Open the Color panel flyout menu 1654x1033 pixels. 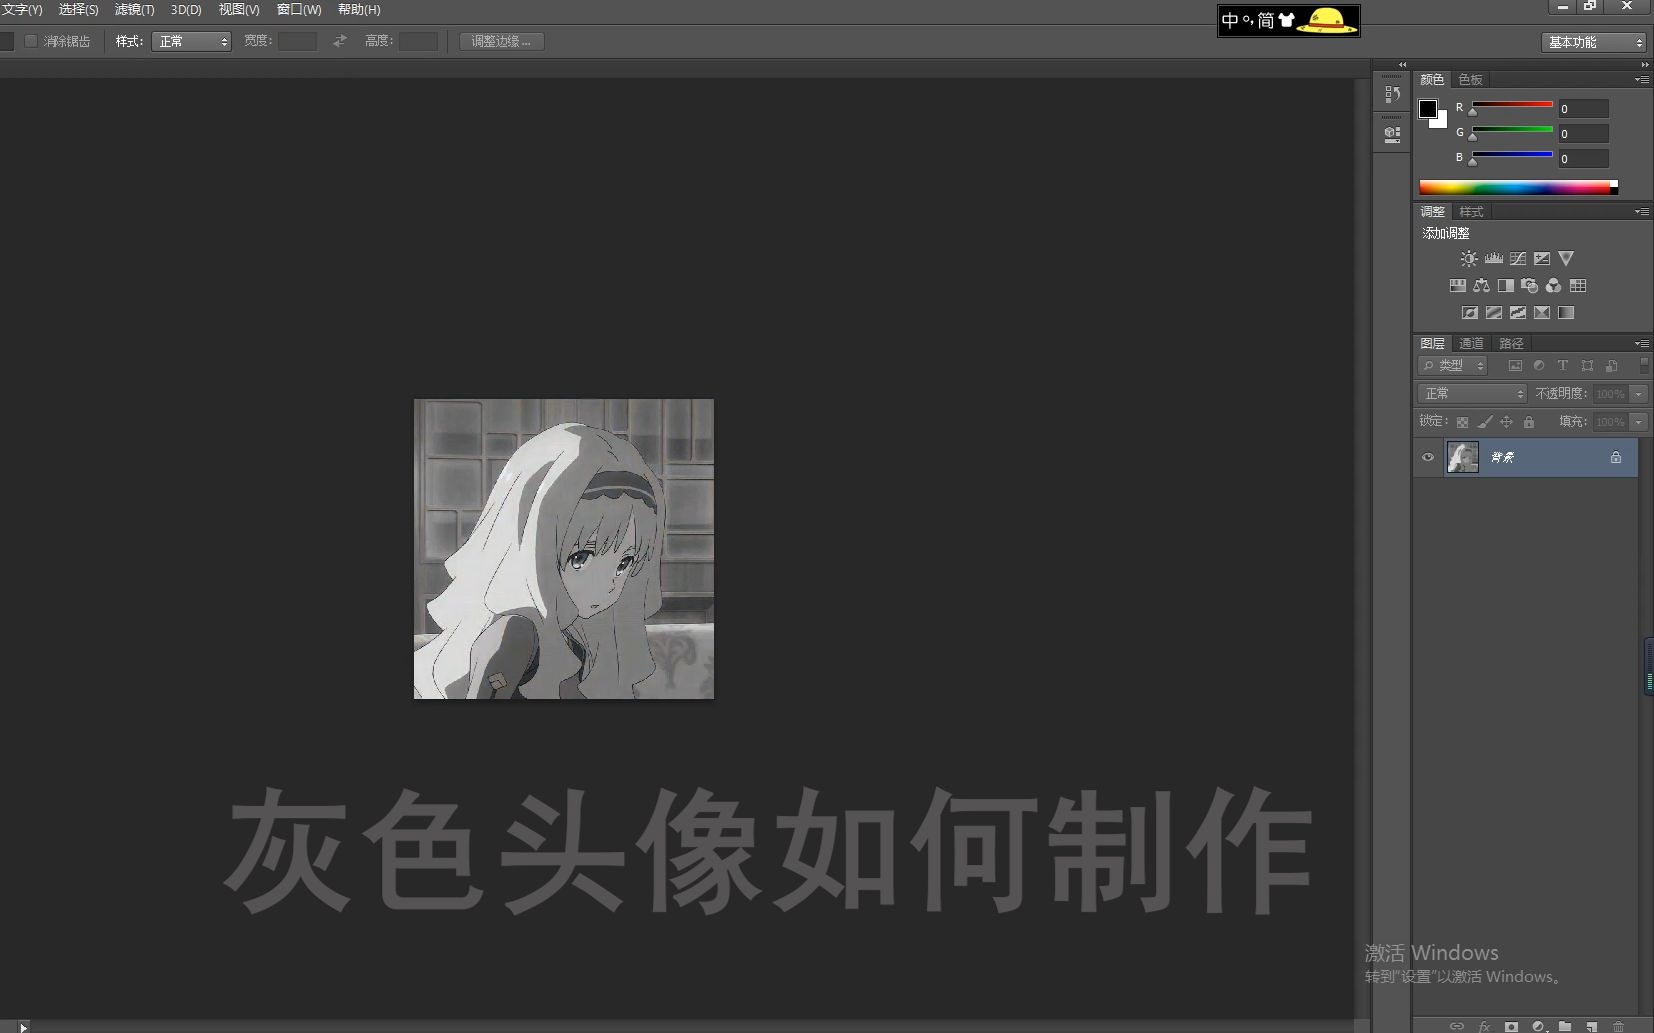click(1641, 79)
